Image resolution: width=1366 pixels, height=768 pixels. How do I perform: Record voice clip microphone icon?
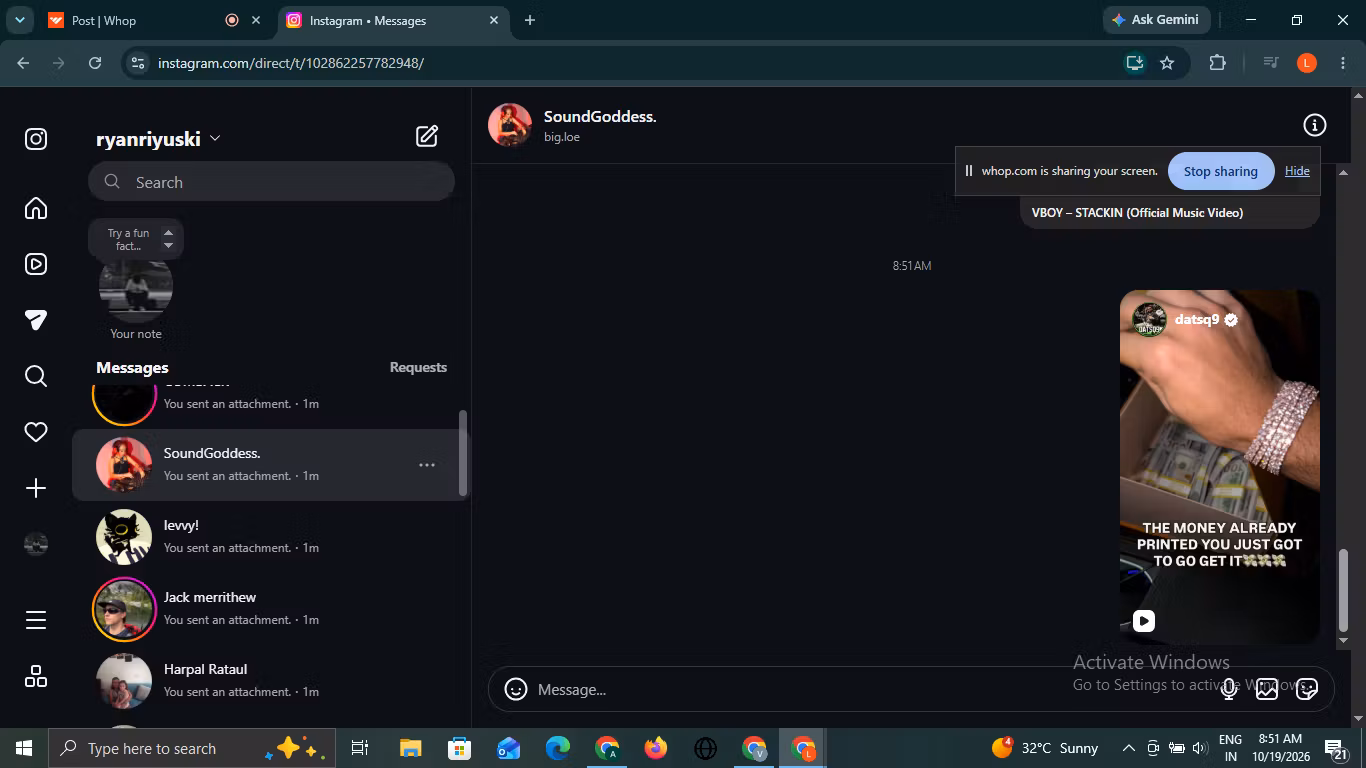pos(1229,689)
